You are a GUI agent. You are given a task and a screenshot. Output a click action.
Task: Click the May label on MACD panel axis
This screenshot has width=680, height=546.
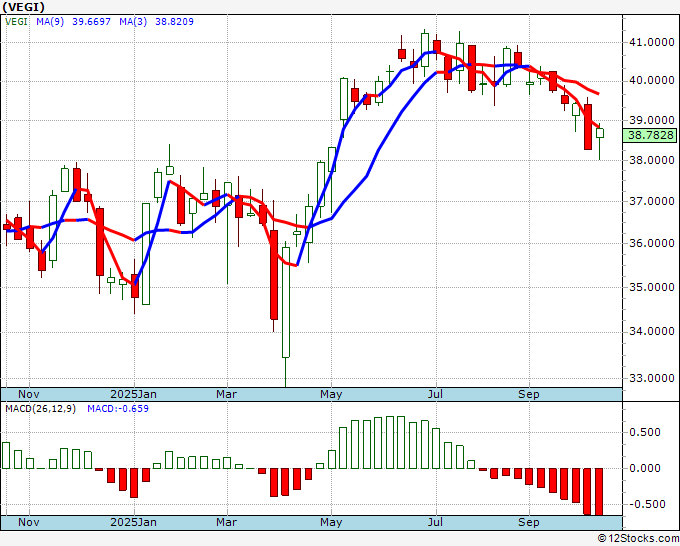[x=331, y=522]
